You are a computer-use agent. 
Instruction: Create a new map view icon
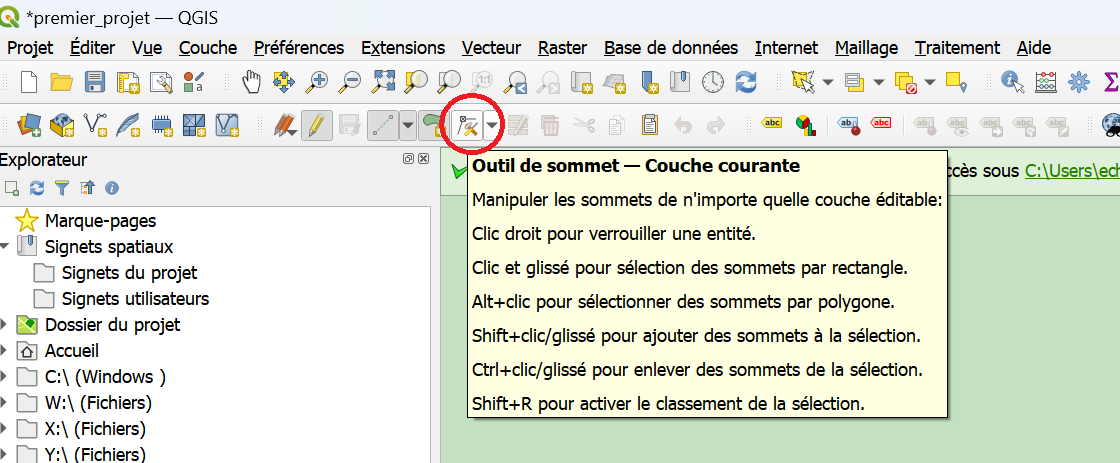(583, 82)
